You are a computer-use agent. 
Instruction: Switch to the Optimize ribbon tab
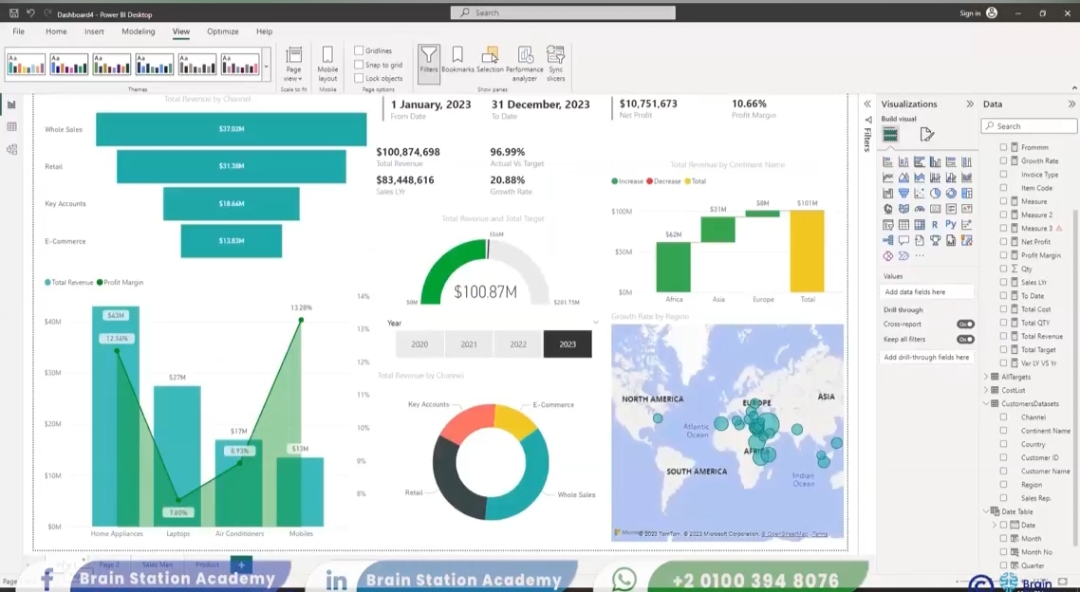point(222,32)
